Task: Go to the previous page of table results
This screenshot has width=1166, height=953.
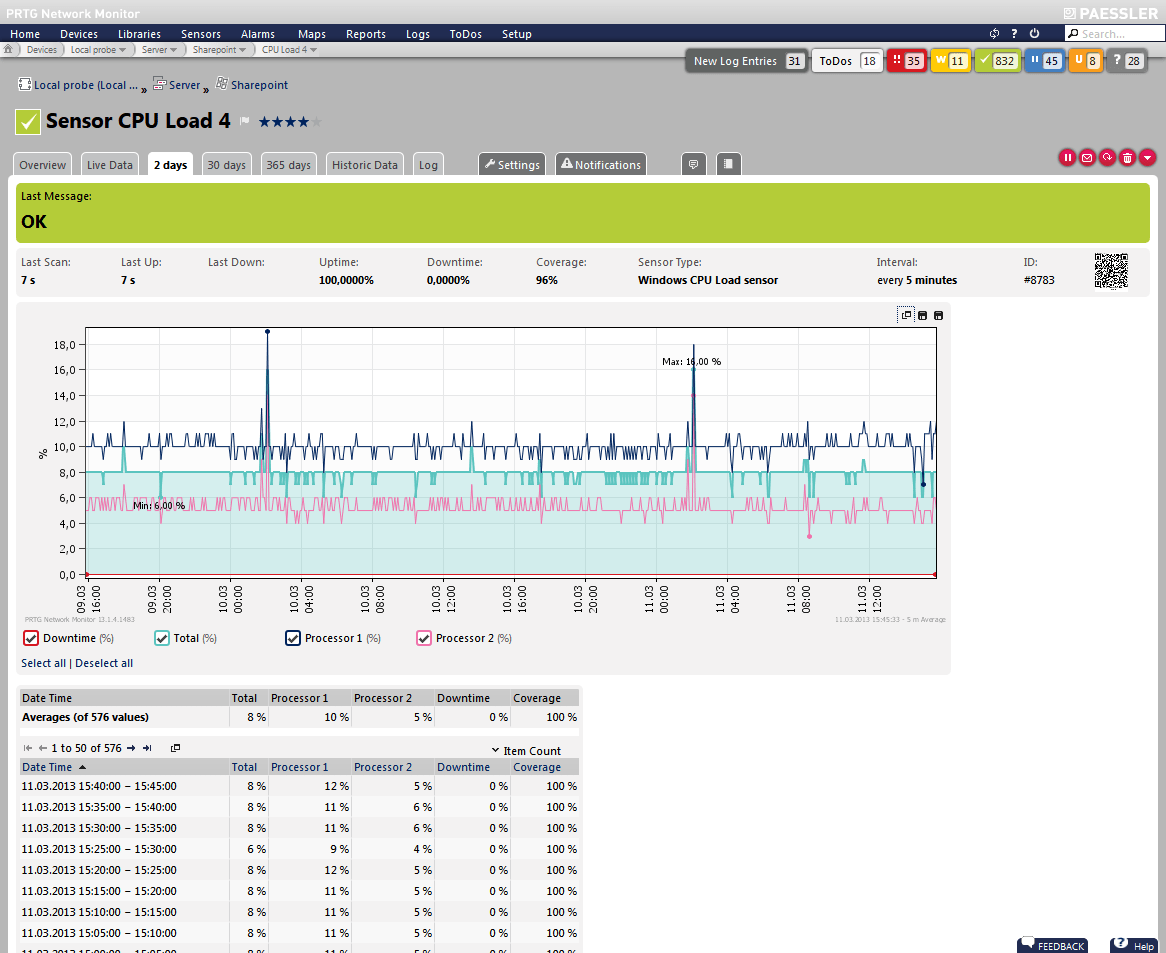Action: [x=43, y=748]
